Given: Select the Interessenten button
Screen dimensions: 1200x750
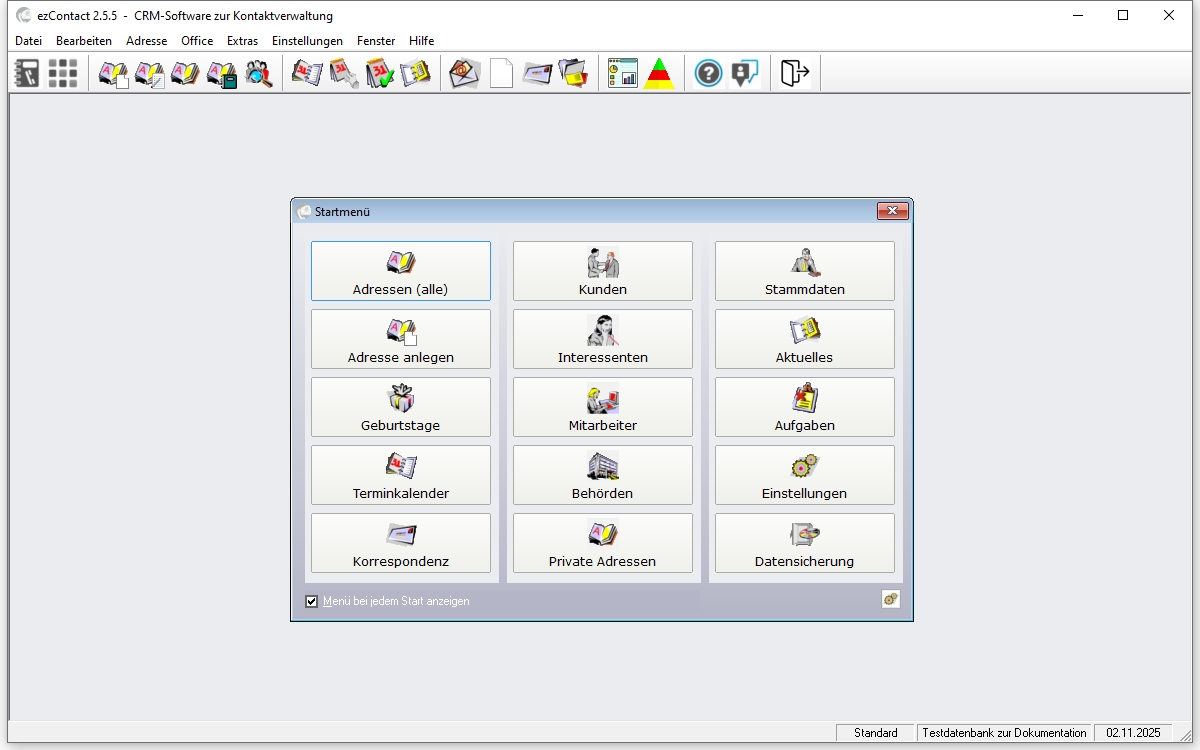Looking at the screenshot, I should coord(603,339).
